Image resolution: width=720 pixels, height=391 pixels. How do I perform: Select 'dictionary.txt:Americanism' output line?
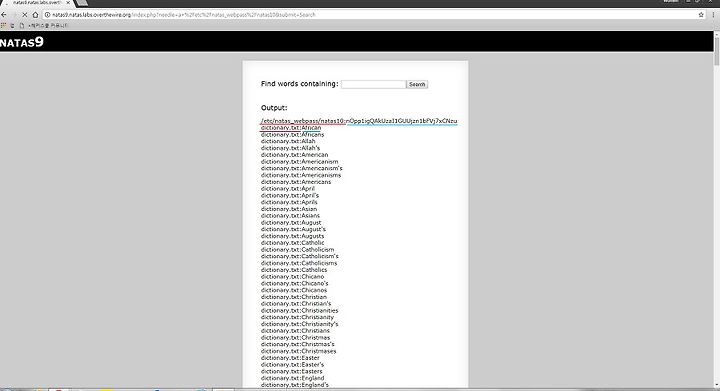[299, 162]
